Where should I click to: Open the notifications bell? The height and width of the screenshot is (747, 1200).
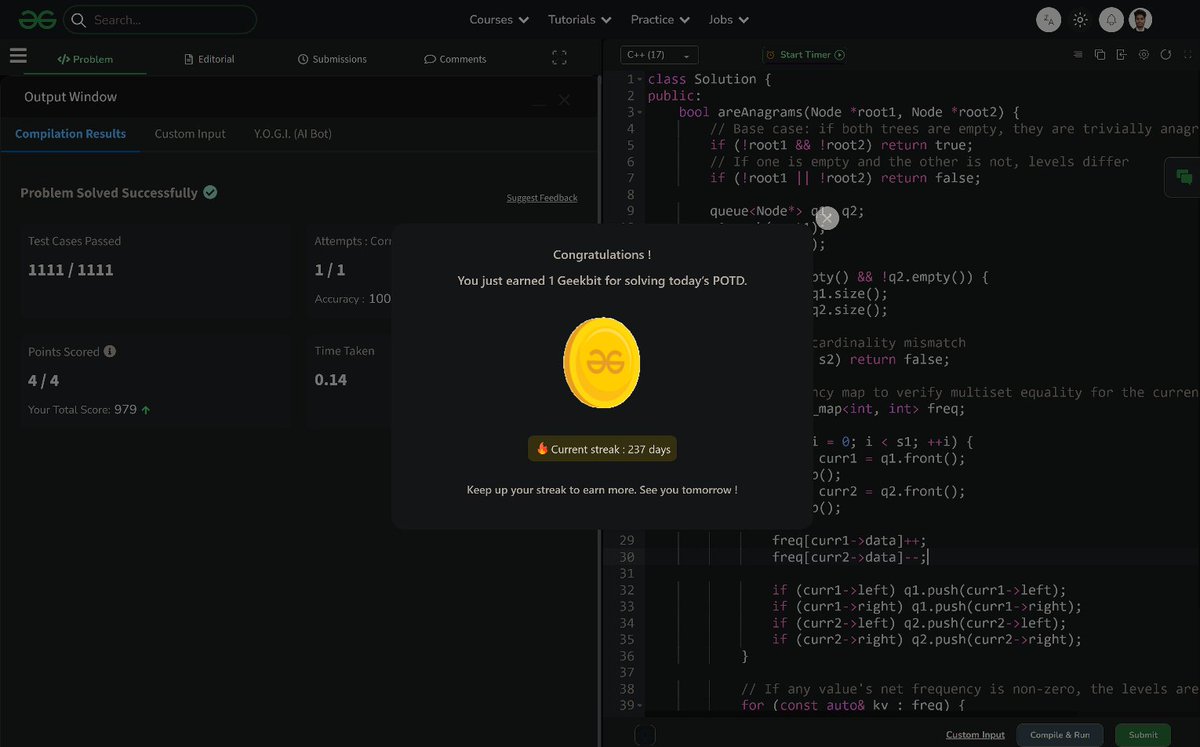[x=1111, y=20]
